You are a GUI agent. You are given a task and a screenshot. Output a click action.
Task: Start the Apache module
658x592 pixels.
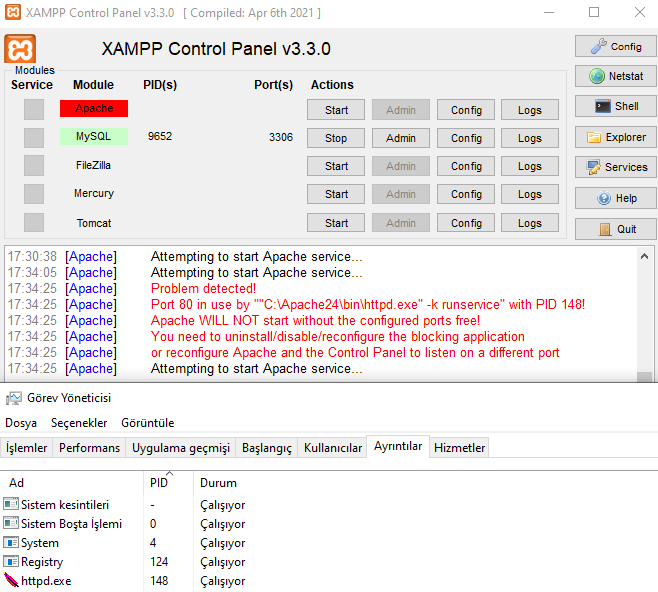point(336,110)
